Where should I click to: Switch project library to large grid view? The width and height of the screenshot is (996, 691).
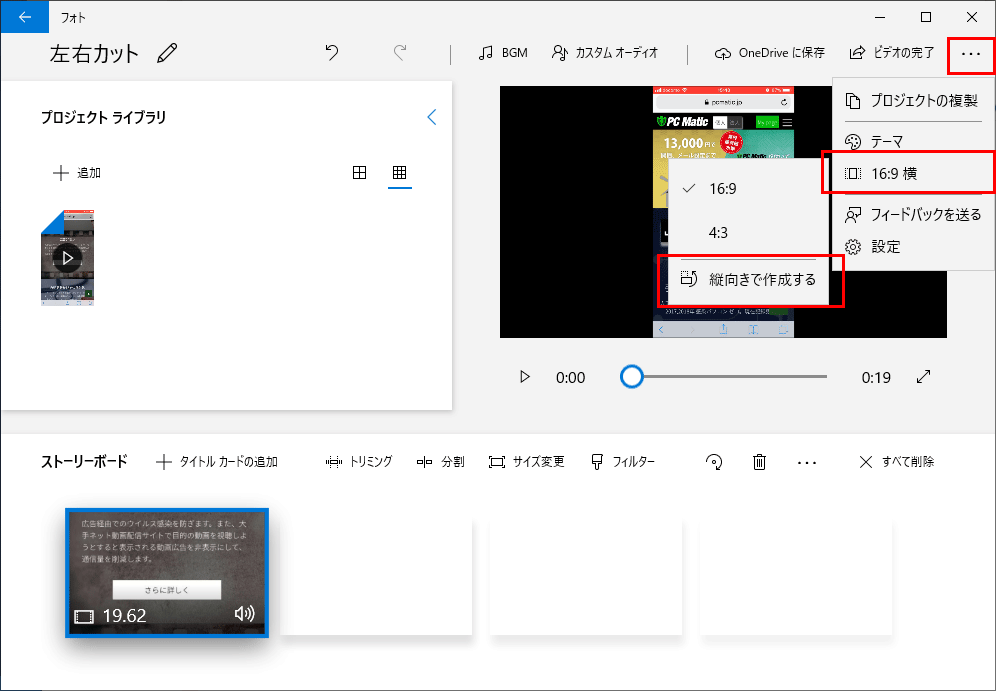[360, 172]
